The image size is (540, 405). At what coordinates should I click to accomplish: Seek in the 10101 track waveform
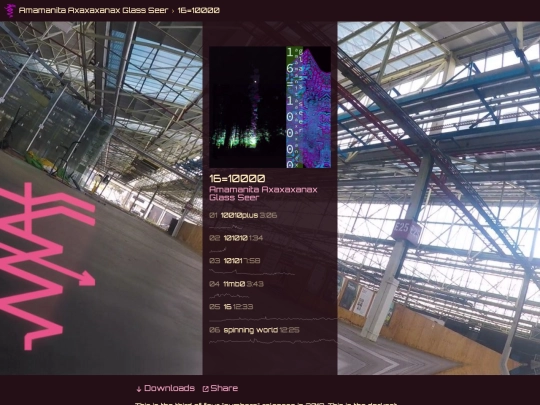[252, 273]
